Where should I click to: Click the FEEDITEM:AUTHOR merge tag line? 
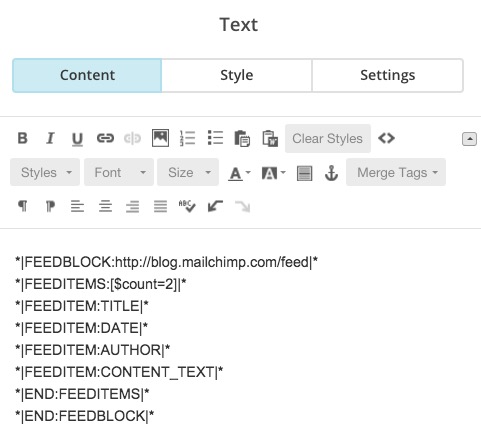pos(93,350)
